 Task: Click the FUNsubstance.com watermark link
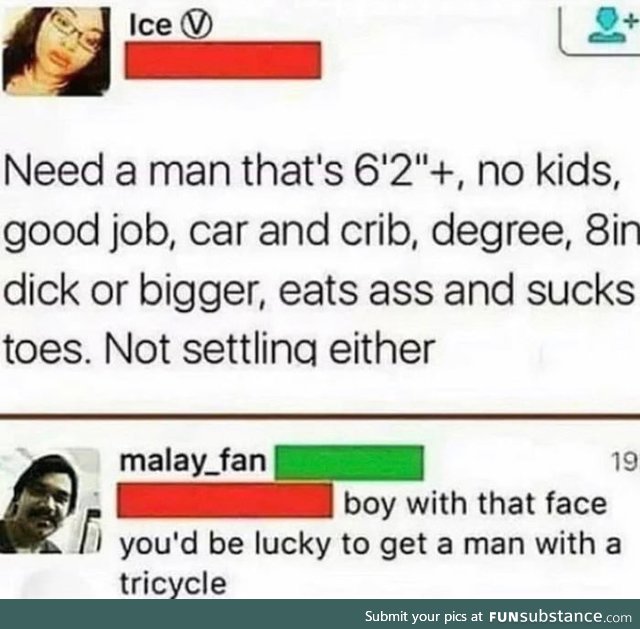click(x=560, y=616)
